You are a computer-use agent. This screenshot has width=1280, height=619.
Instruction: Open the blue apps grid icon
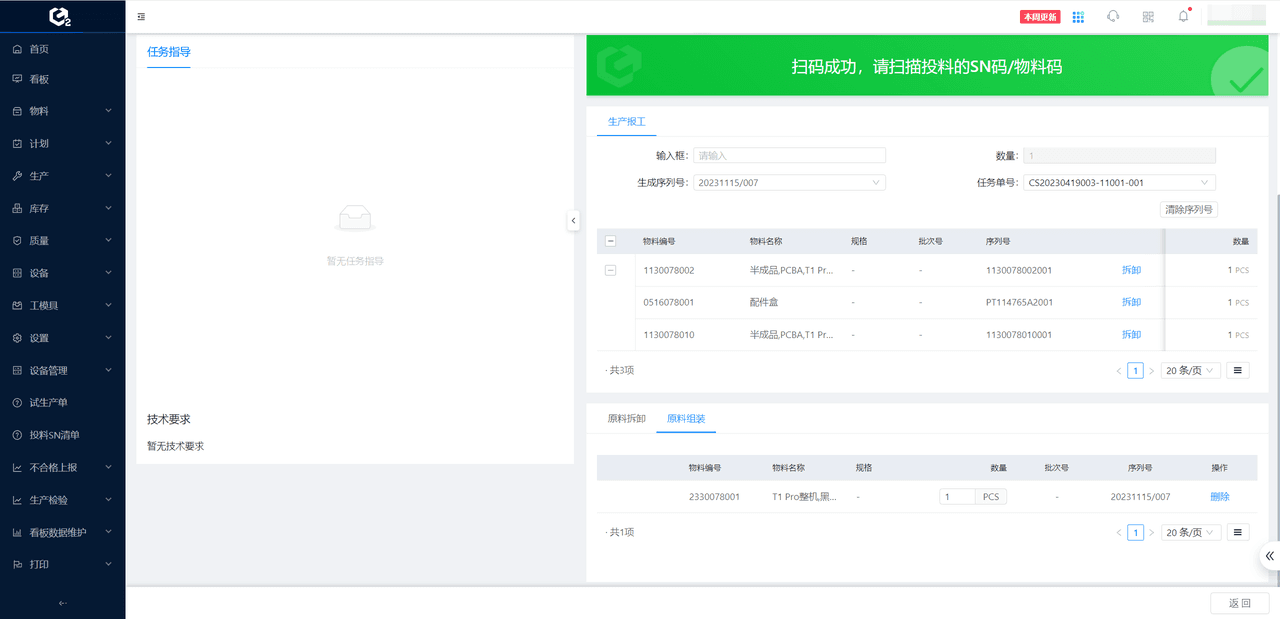pos(1078,17)
